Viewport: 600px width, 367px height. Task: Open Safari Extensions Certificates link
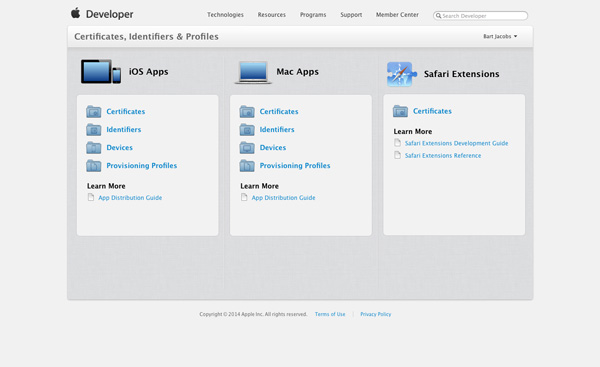432,111
